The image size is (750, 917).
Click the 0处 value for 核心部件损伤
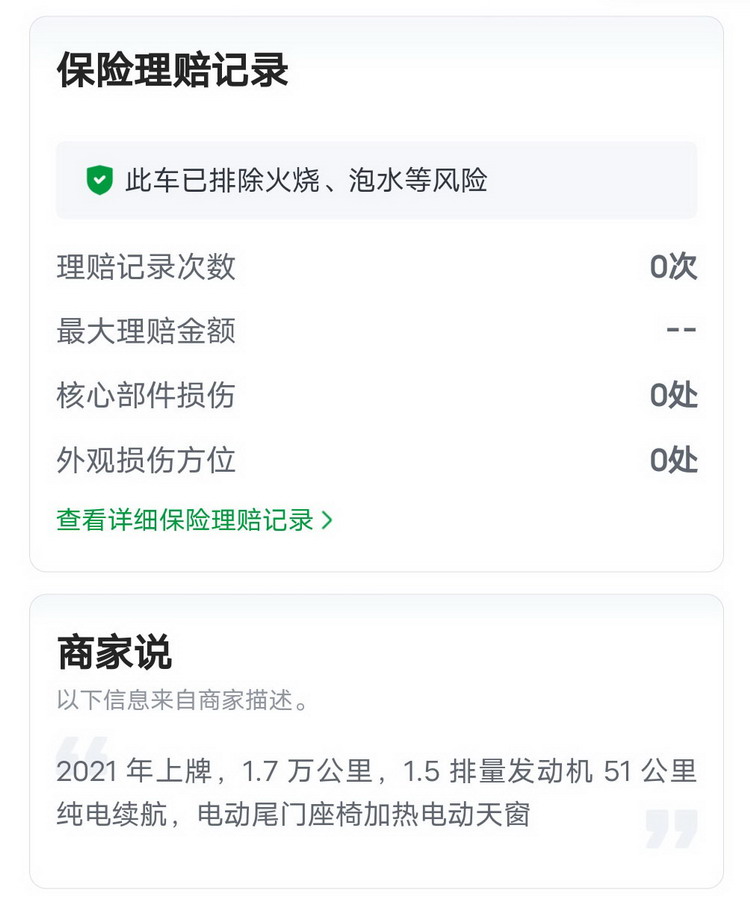pos(673,396)
